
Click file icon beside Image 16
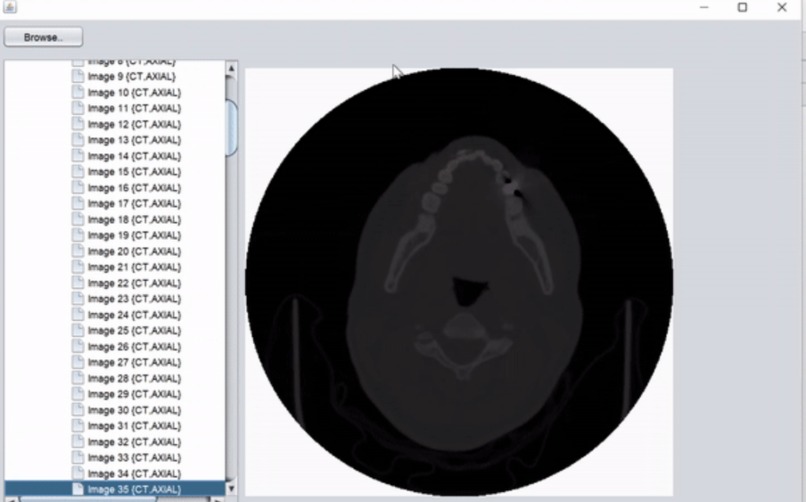[78, 187]
